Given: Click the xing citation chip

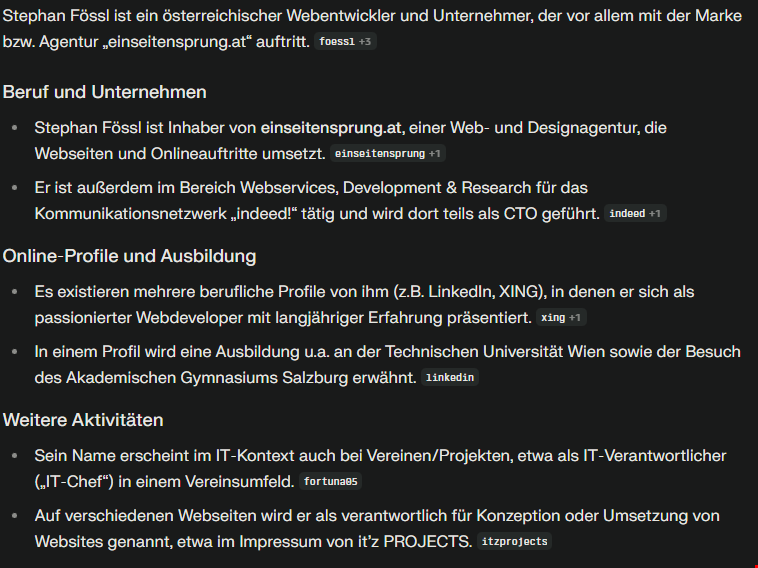Looking at the screenshot, I should 561,318.
